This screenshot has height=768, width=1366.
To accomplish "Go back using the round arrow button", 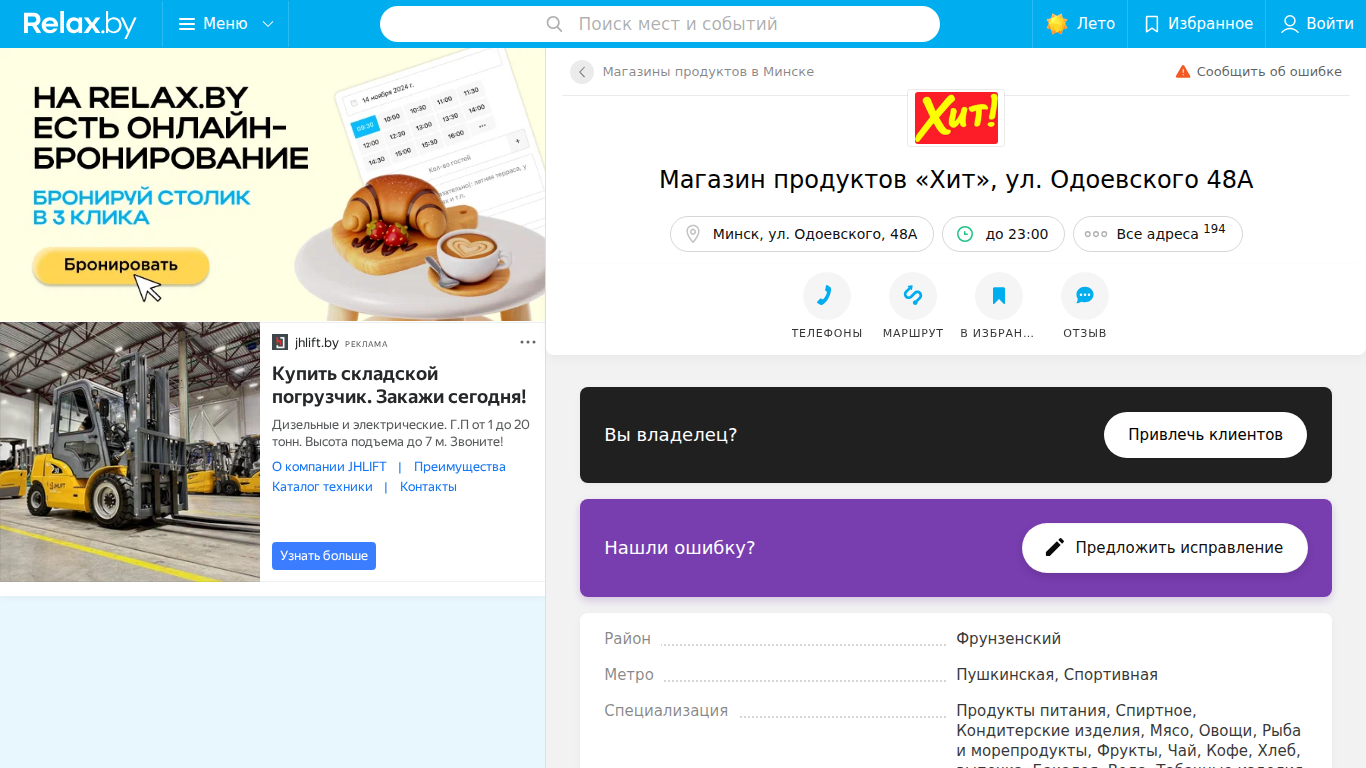I will click(582, 72).
